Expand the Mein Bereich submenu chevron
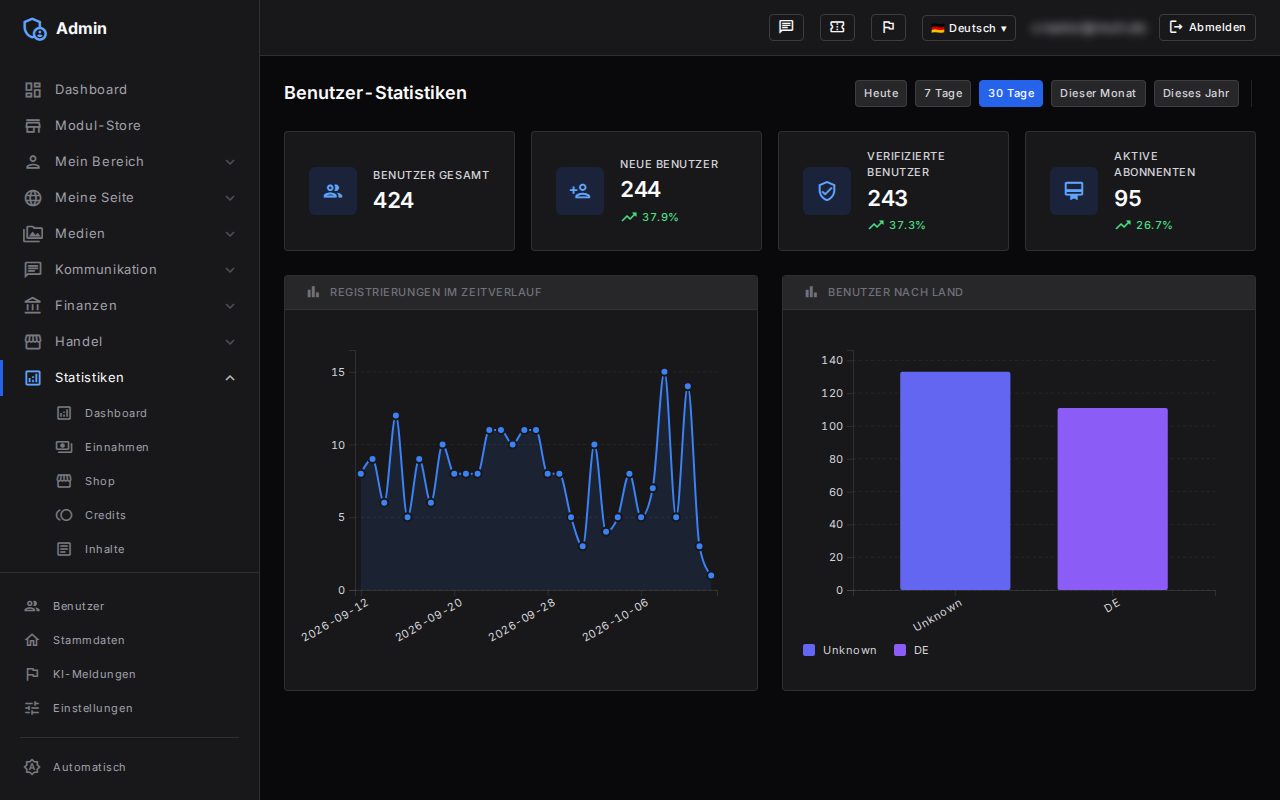The width and height of the screenshot is (1280, 800). [230, 161]
